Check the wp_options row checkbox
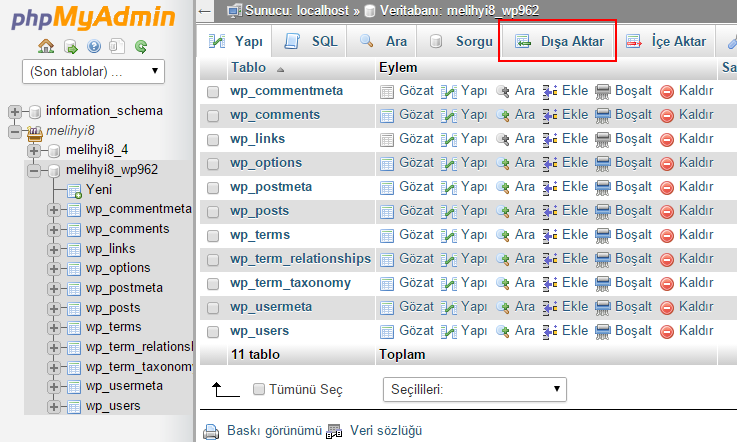737x442 pixels. click(213, 164)
